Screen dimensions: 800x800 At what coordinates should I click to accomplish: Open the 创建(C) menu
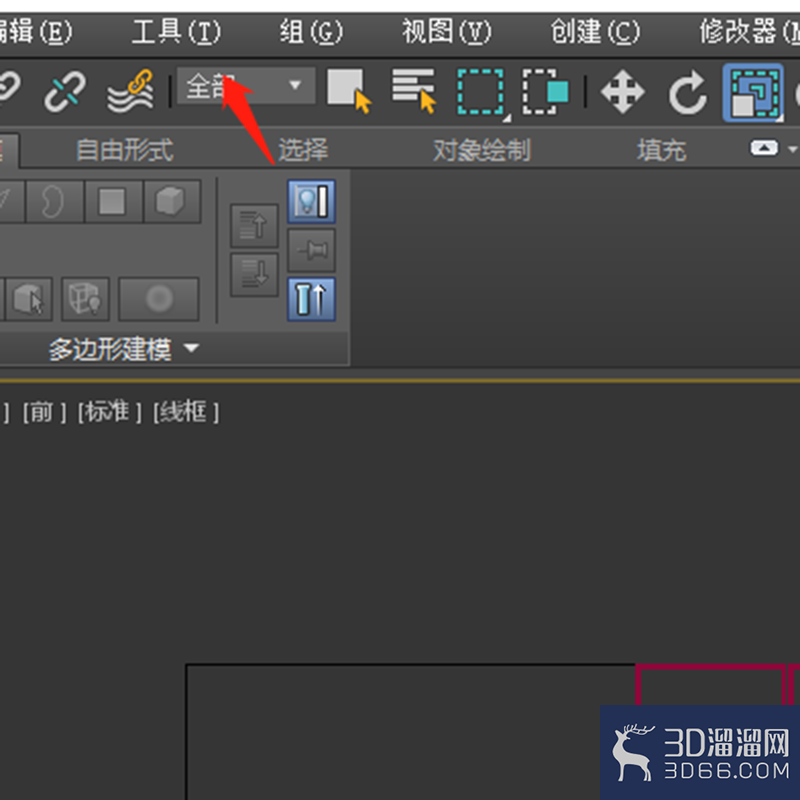pos(595,32)
